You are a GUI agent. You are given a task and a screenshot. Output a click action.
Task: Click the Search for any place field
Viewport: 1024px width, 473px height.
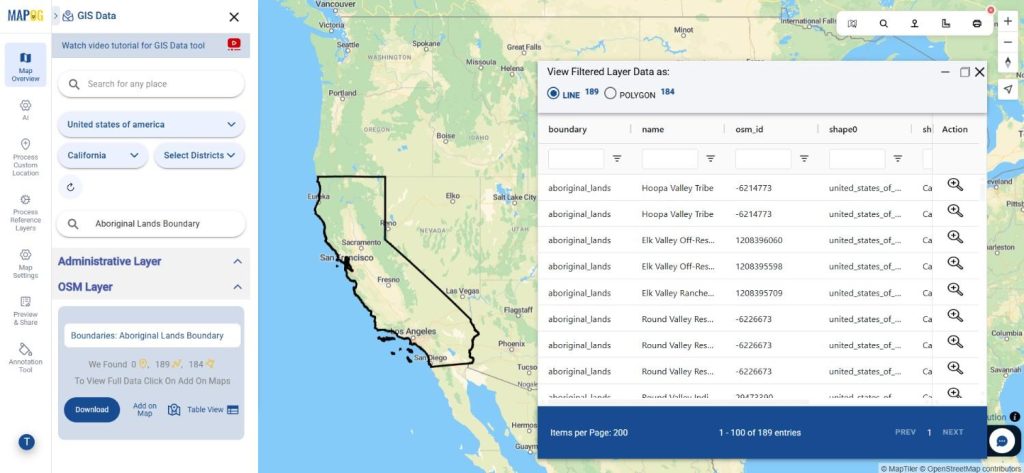pos(151,84)
